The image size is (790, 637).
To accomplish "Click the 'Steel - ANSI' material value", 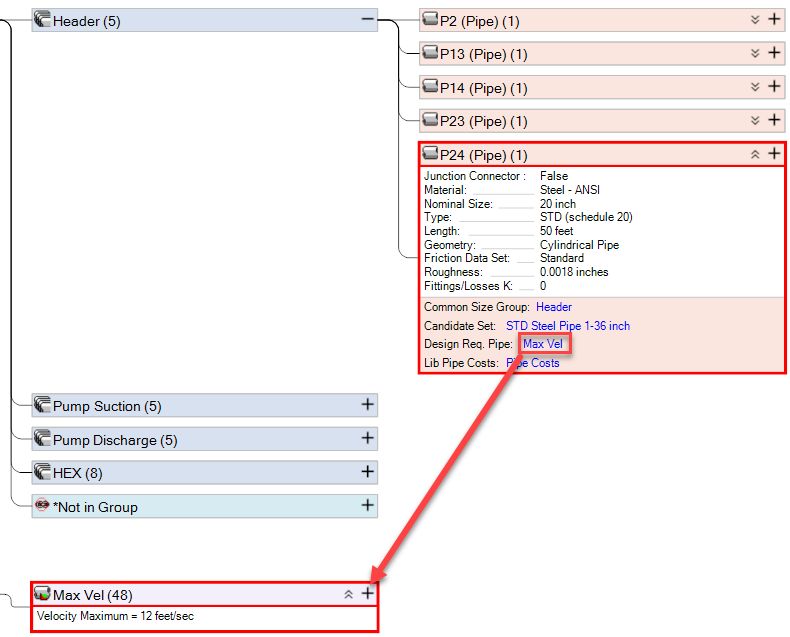I will tap(570, 190).
